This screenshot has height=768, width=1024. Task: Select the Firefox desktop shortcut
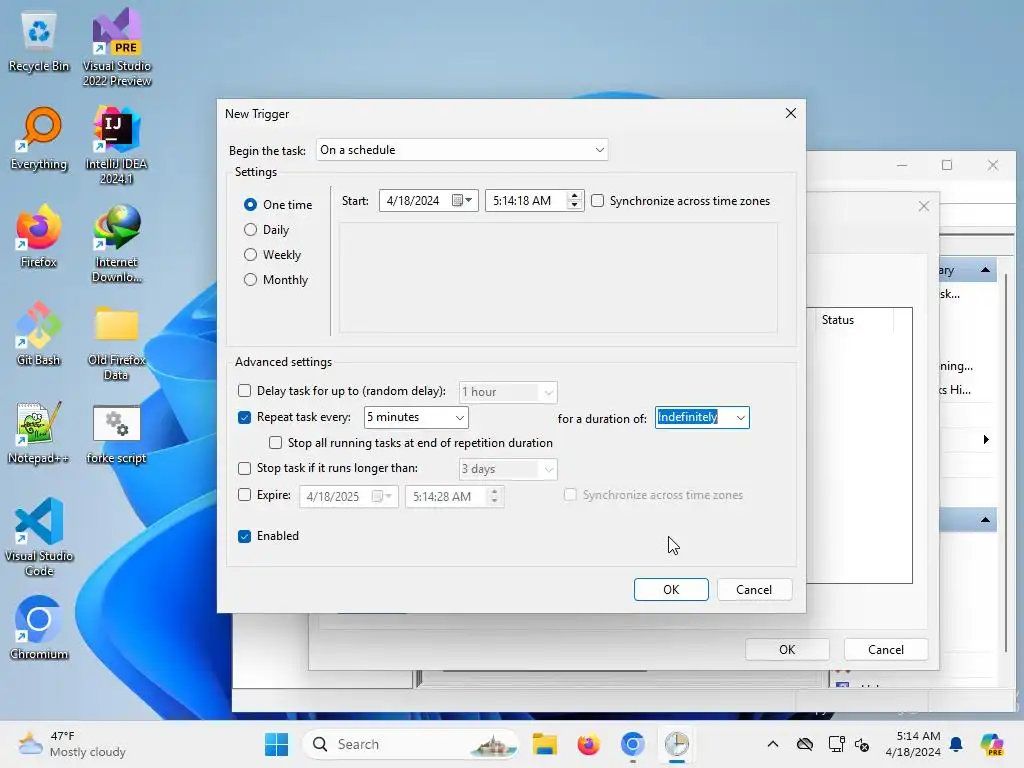coord(39,236)
